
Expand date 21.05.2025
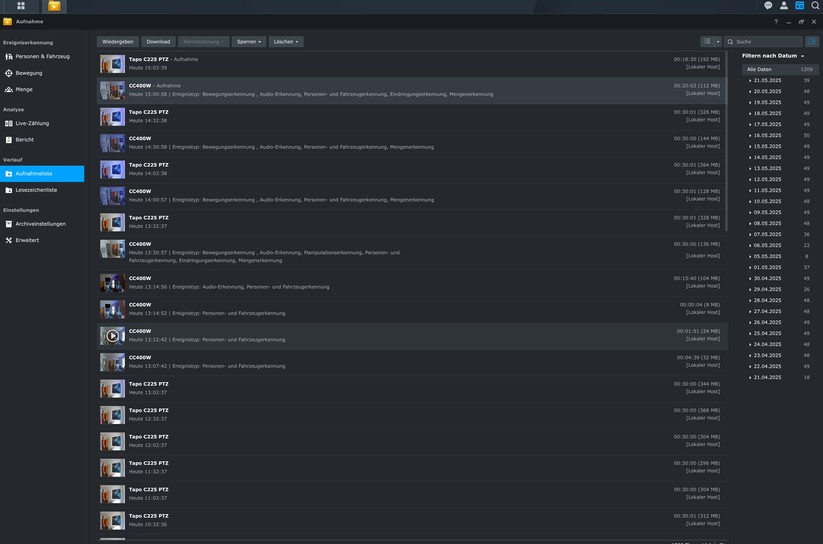(x=750, y=80)
